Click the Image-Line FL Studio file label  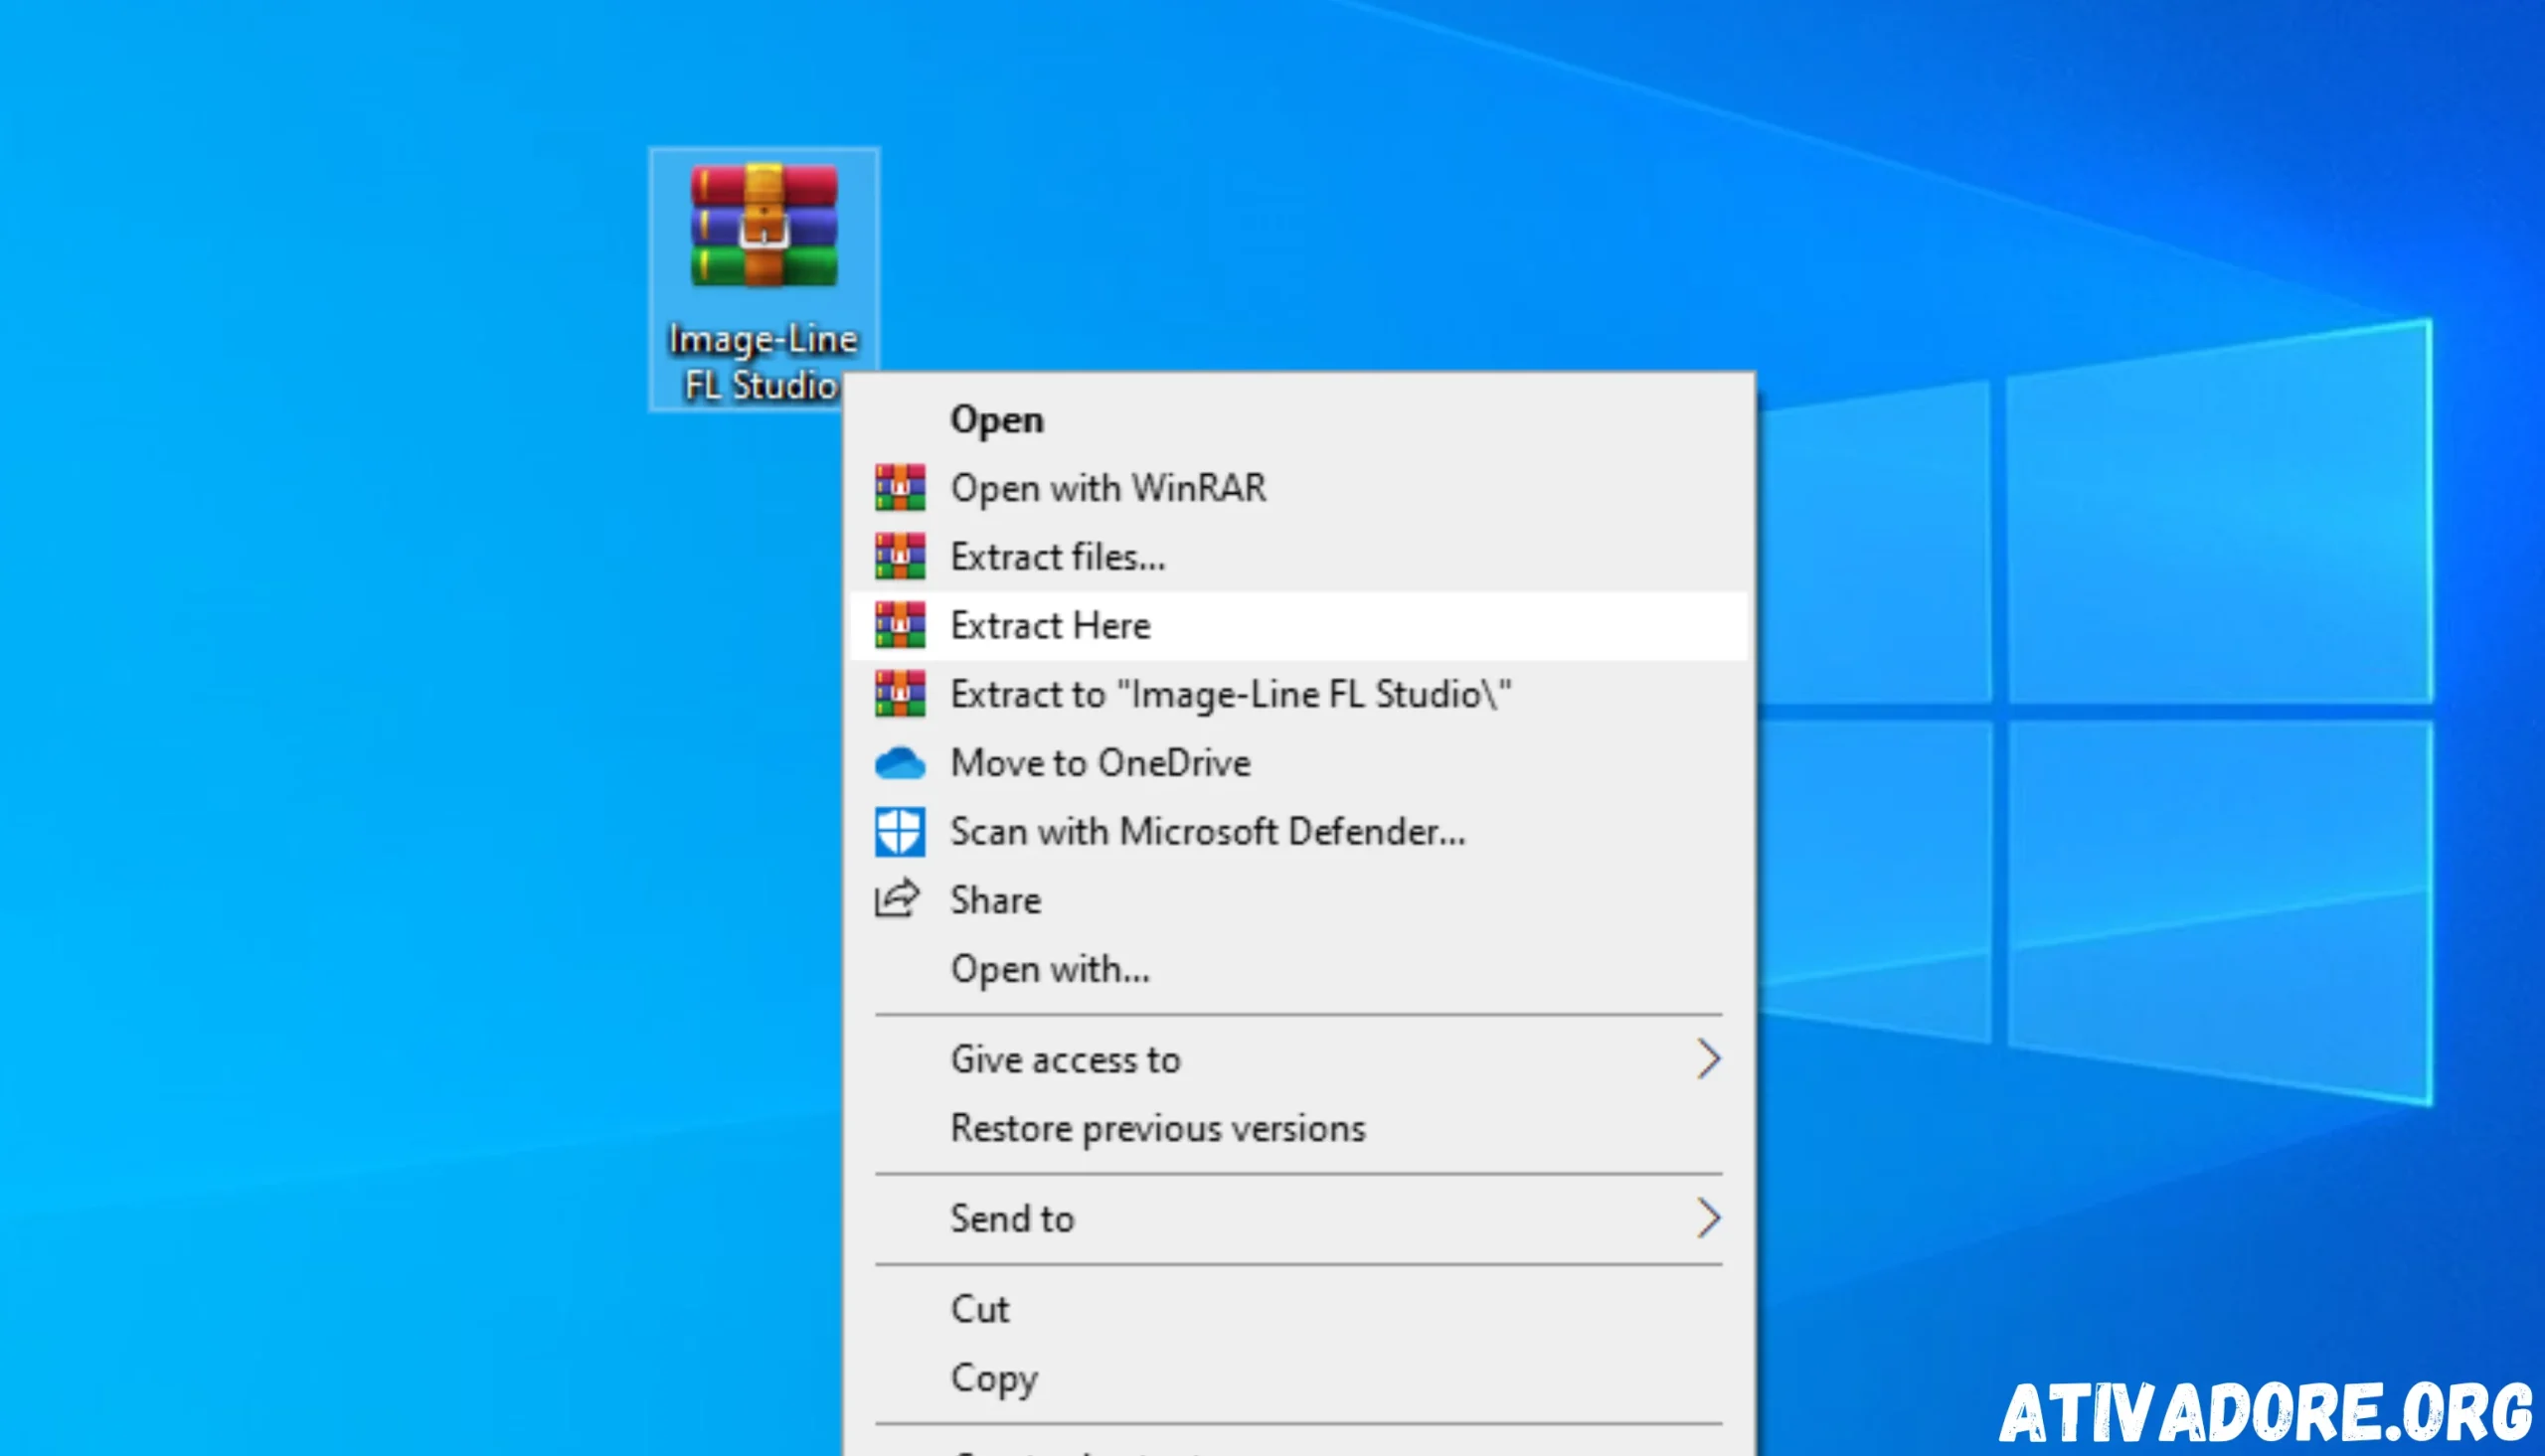[x=763, y=362]
